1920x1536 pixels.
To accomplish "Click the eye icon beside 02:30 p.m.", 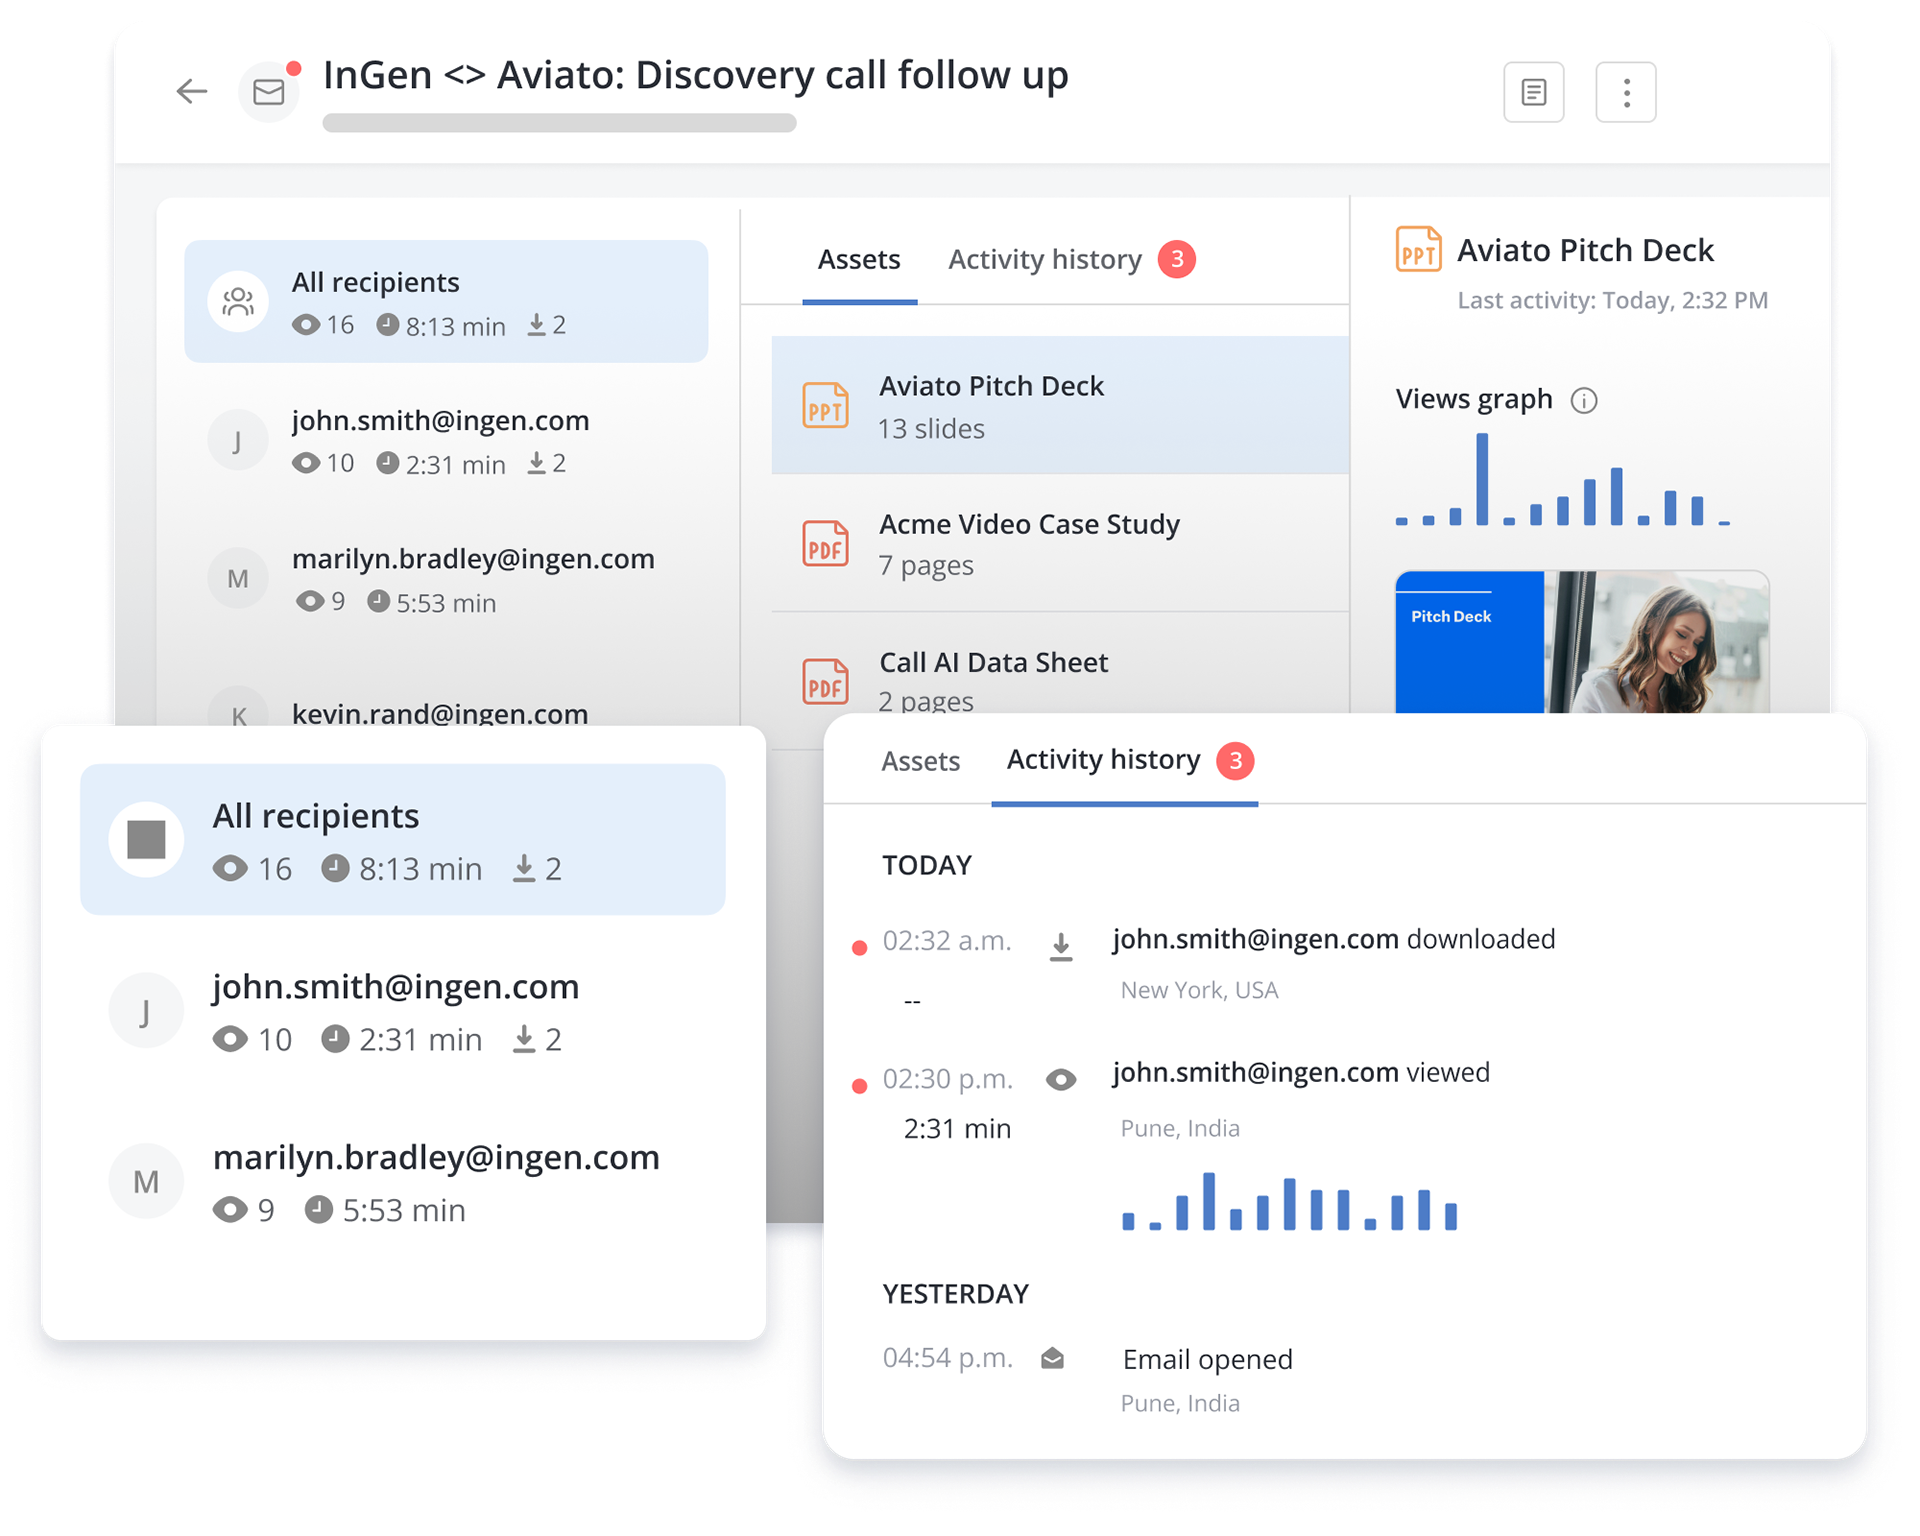I will (1061, 1079).
